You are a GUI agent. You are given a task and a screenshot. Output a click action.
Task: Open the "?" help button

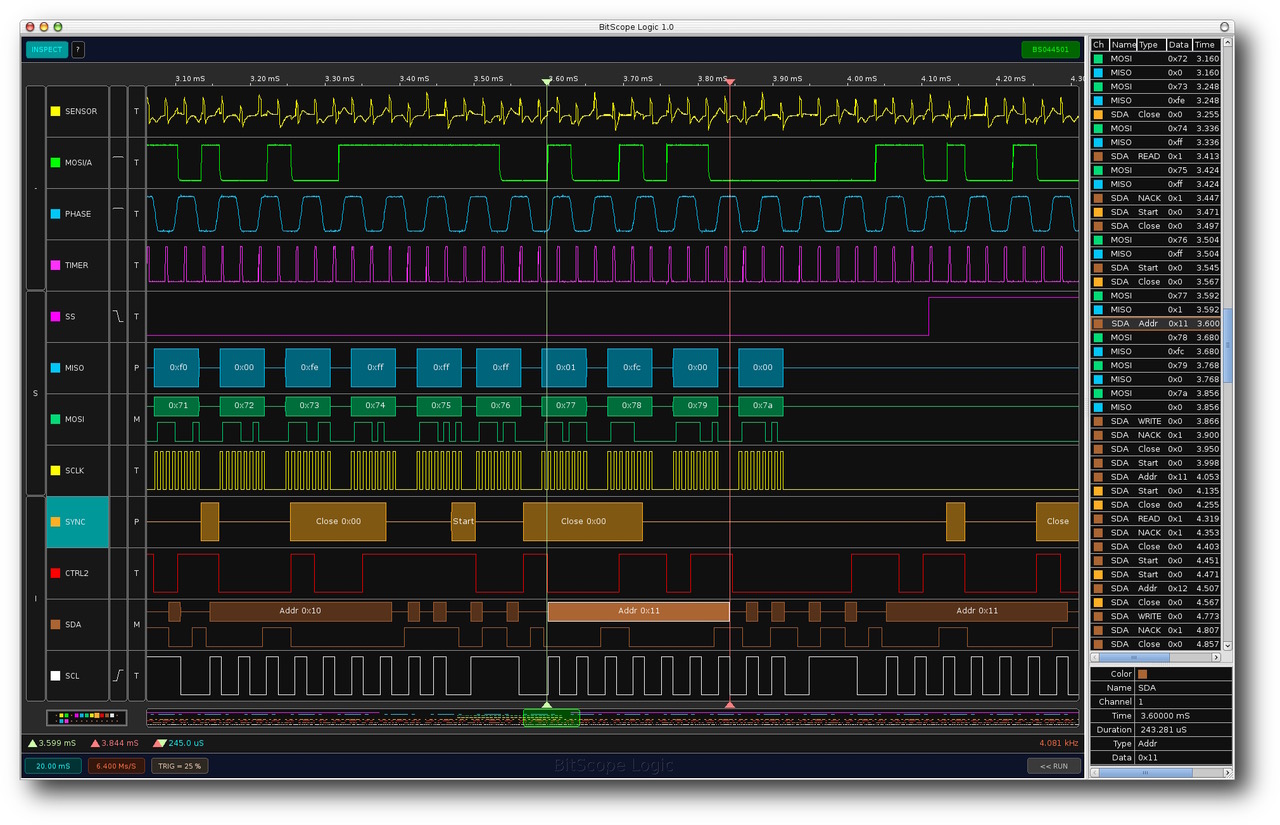point(77,49)
